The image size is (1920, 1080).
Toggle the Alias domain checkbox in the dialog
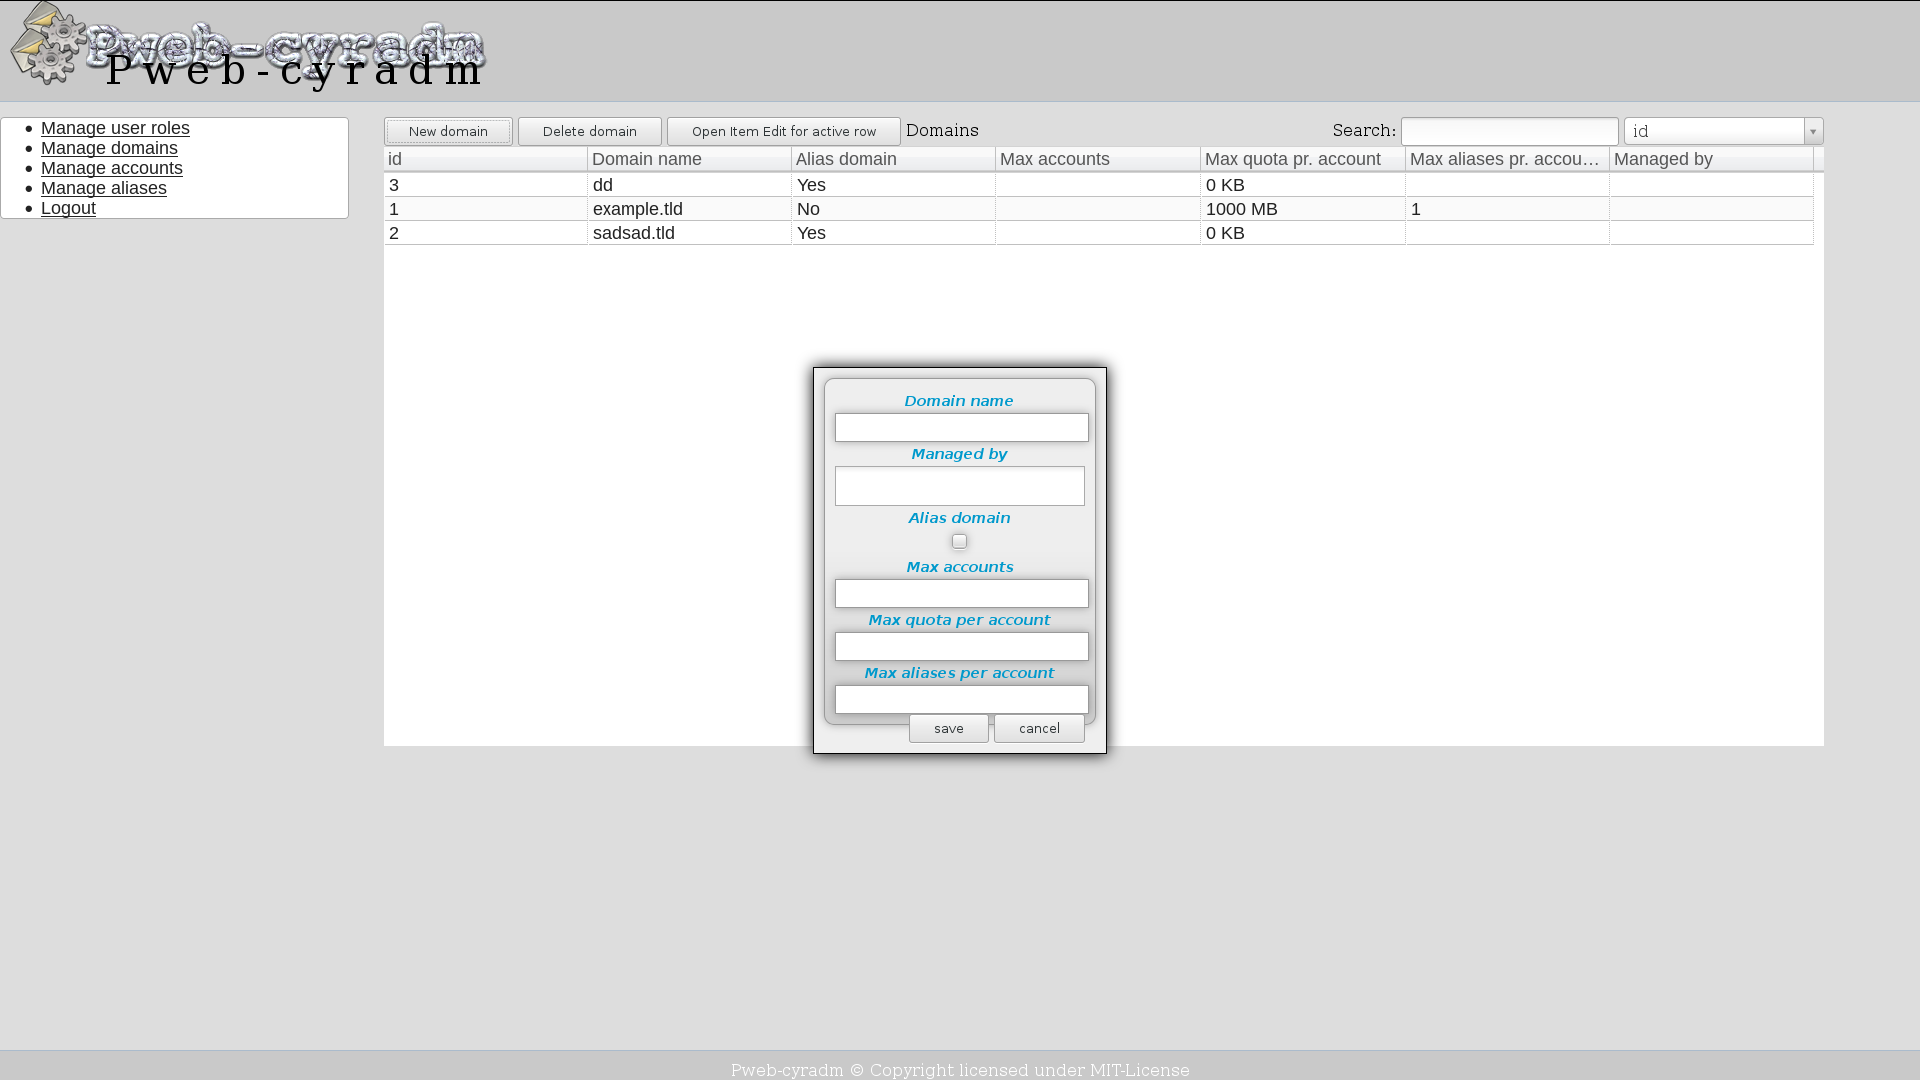[959, 541]
